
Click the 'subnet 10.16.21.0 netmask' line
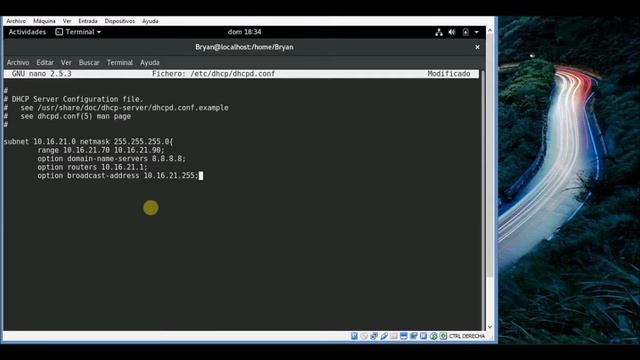click(89, 142)
